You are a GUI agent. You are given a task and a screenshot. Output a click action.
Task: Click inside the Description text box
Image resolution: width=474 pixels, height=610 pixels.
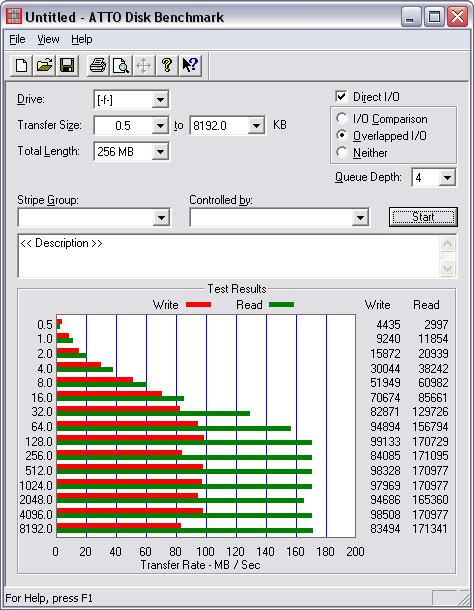[230, 256]
